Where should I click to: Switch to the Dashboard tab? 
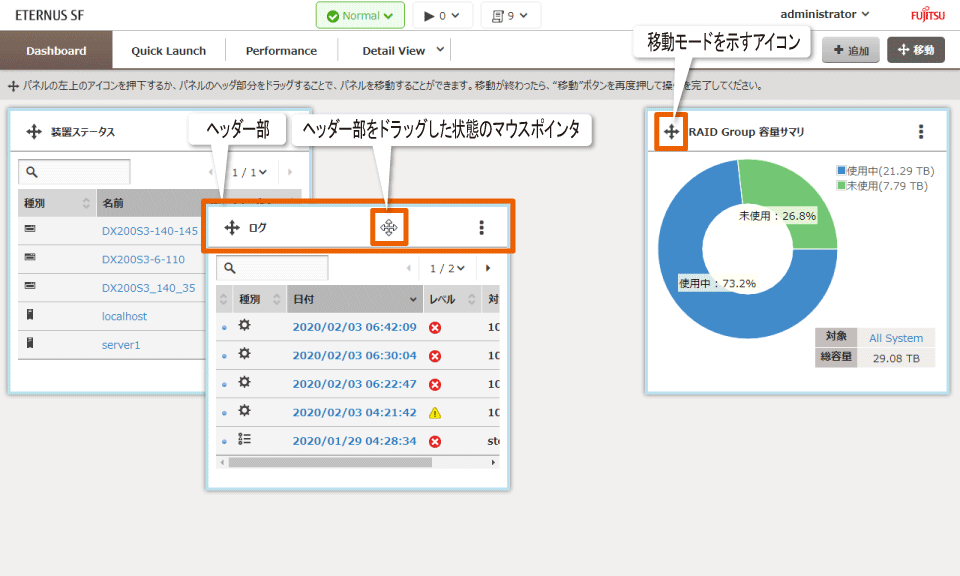(56, 51)
